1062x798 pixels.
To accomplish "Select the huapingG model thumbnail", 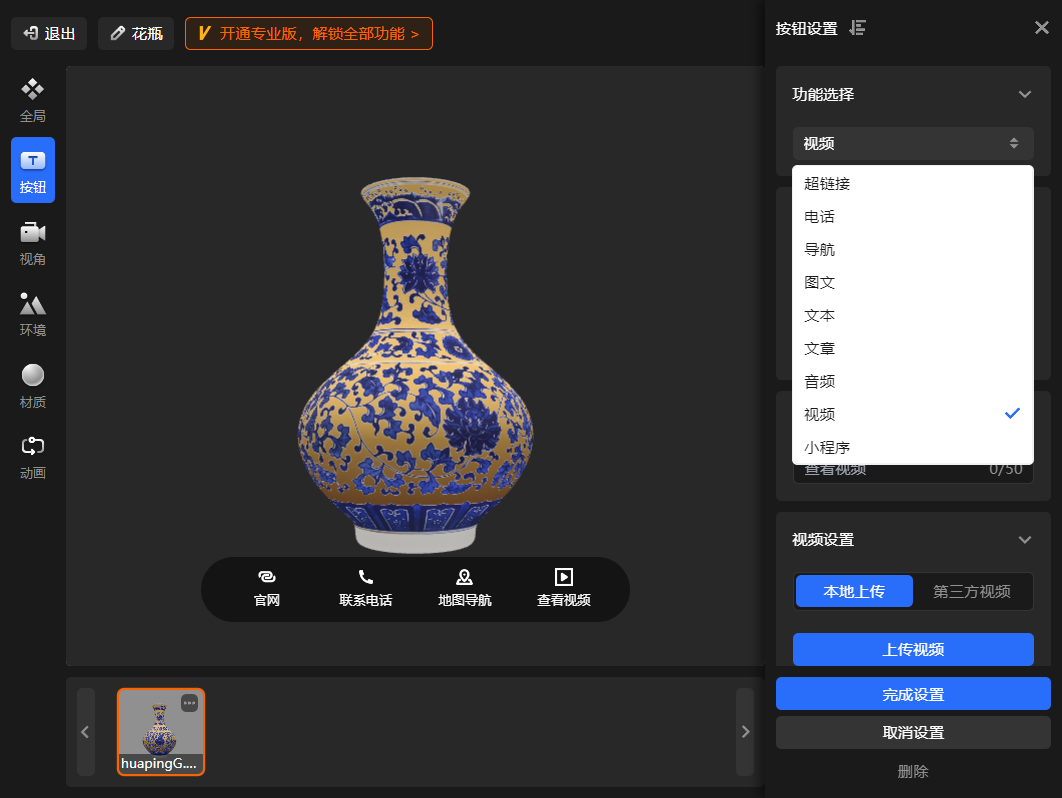I will coord(161,730).
